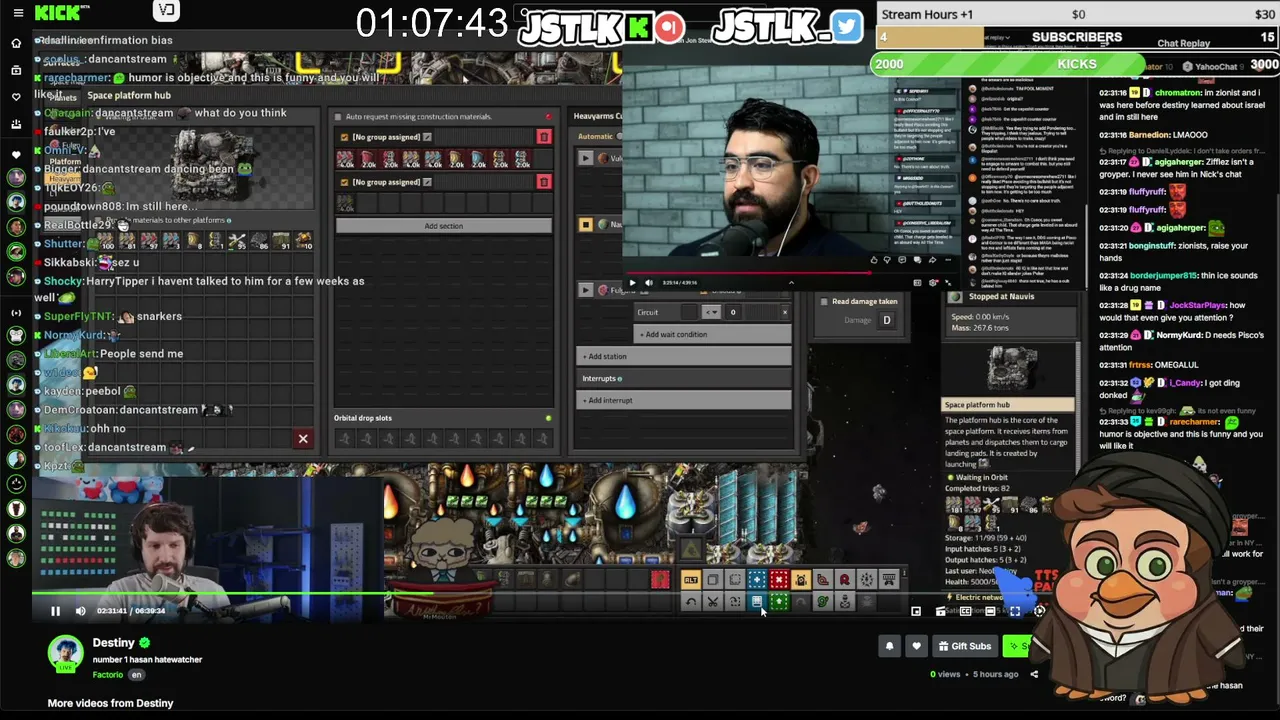Click username bonginstuff in chat
Viewport: 1280px width, 720px height.
coord(1152,245)
